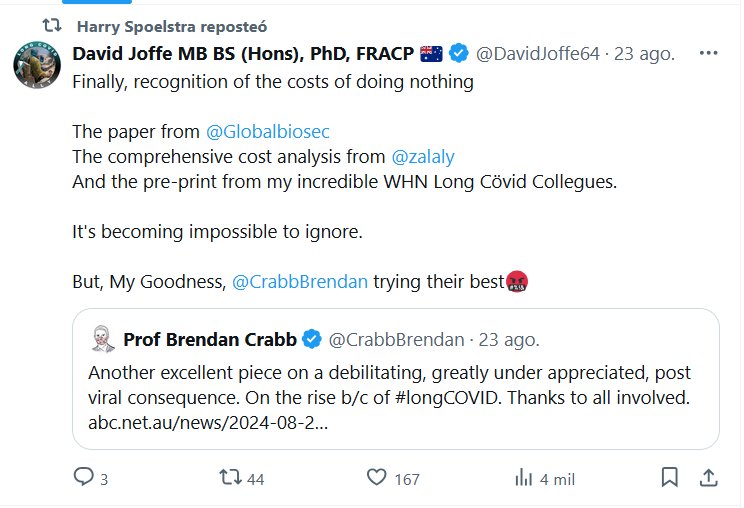Open @CrabbBrendan mention in main tweet
The image size is (744, 508).
click(300, 283)
